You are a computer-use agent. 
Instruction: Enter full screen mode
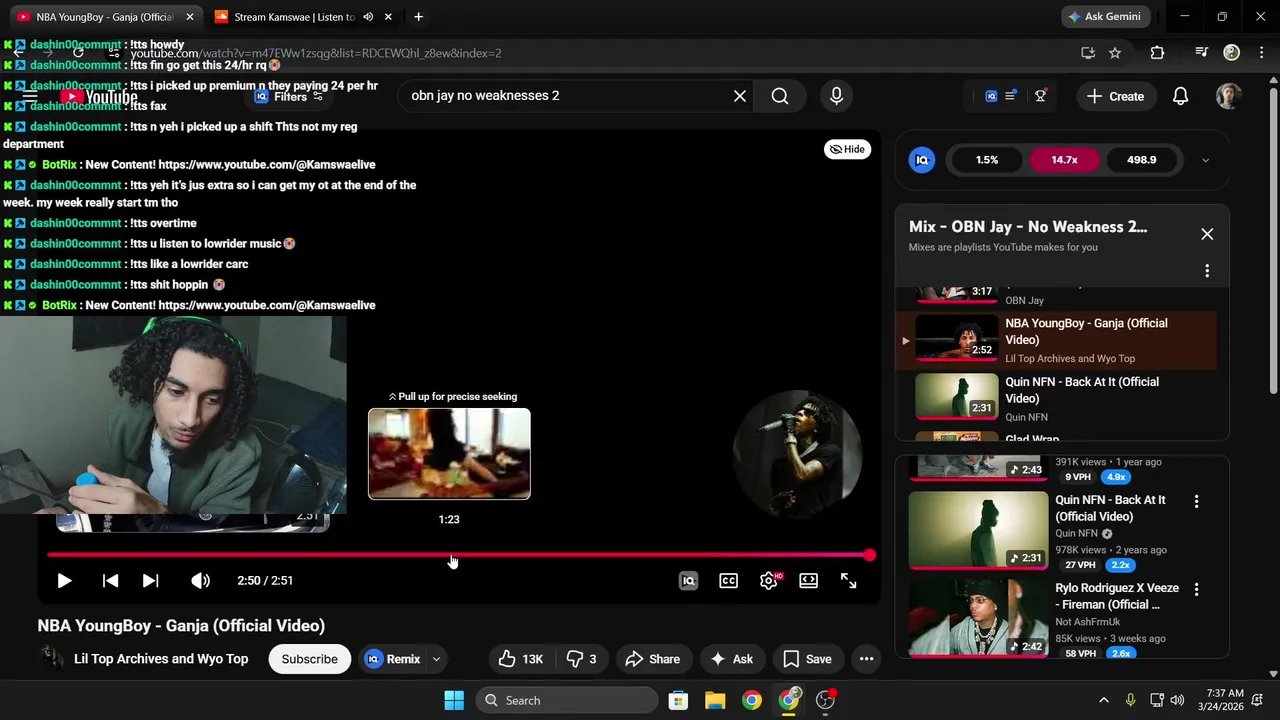tap(848, 580)
